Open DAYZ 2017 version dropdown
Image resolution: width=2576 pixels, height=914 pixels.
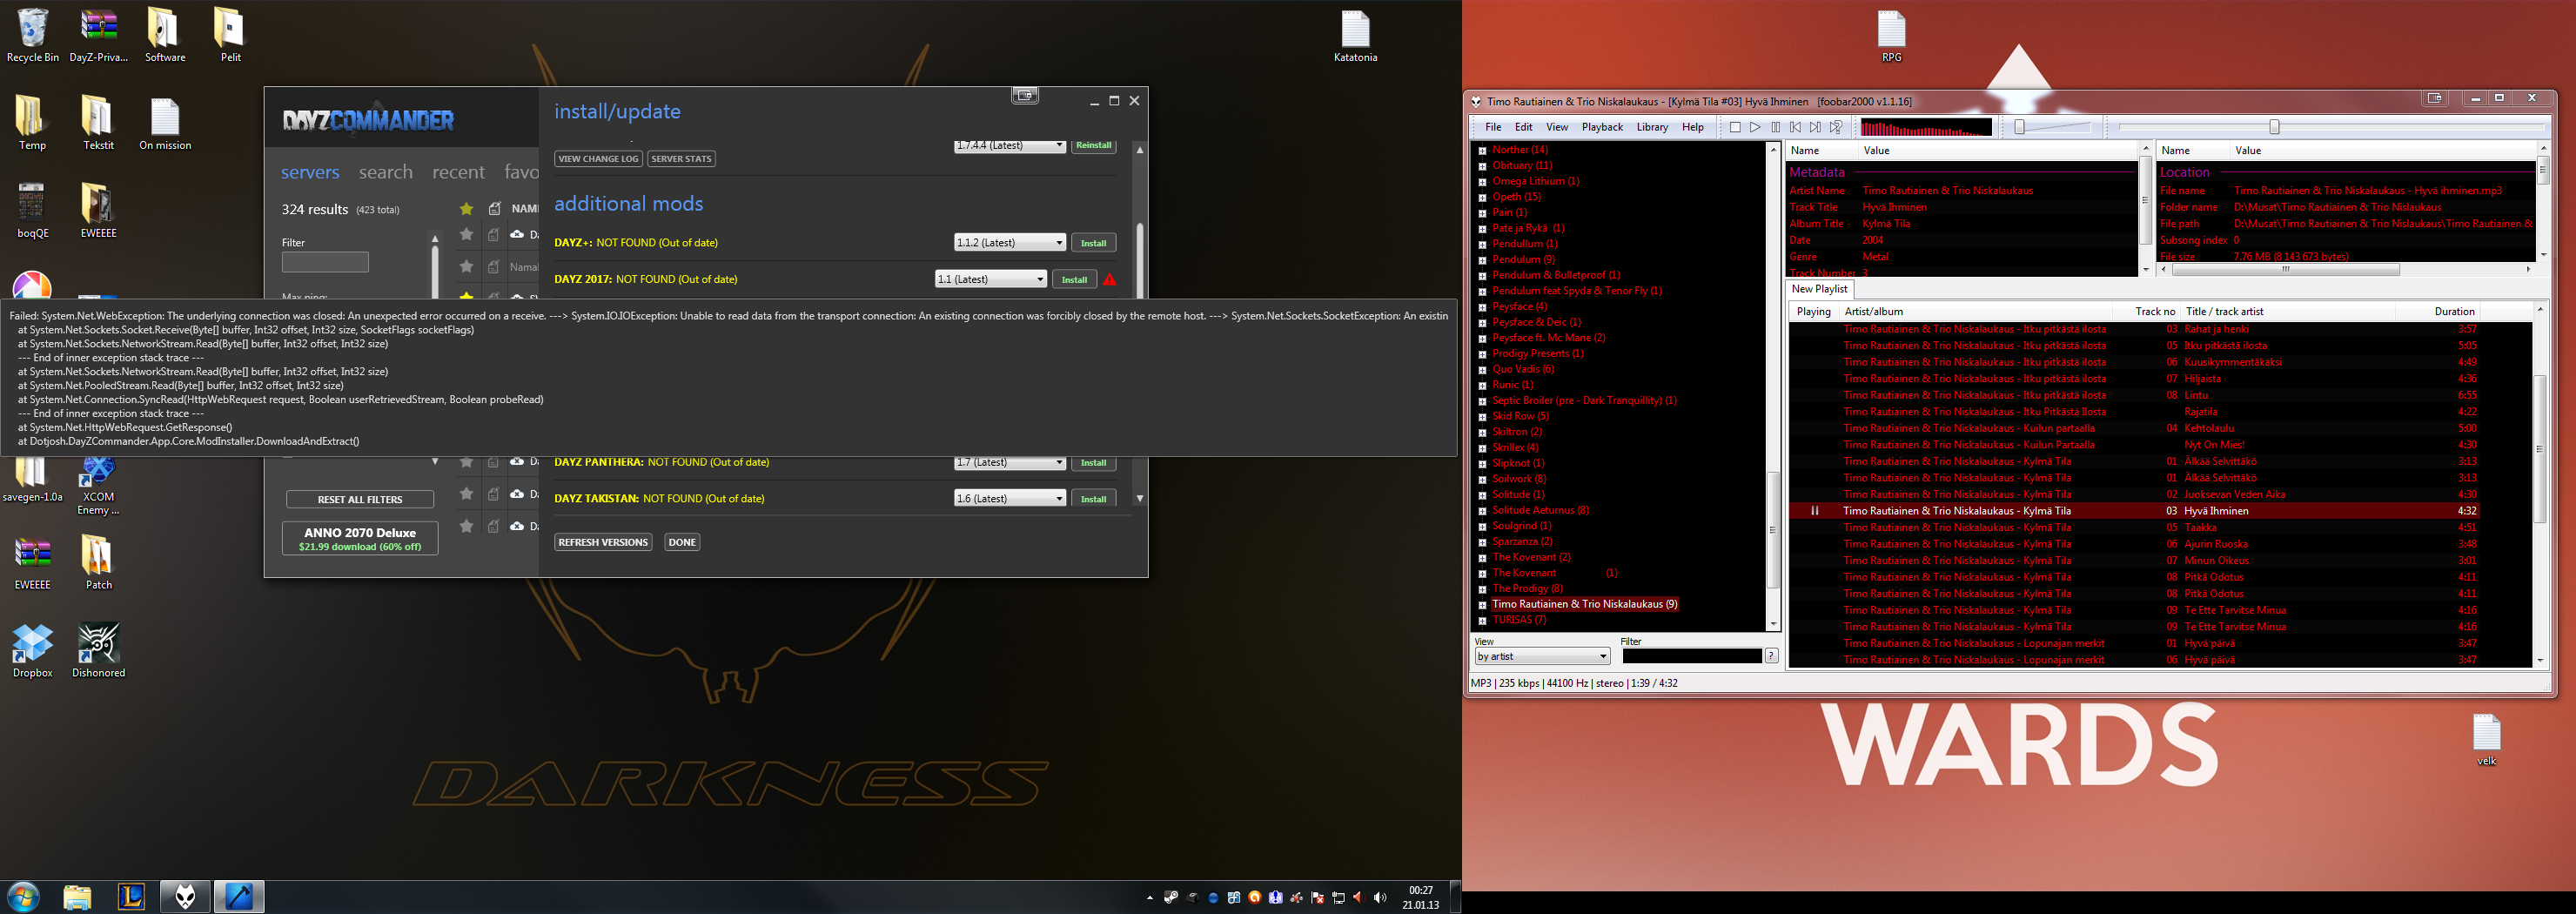991,279
